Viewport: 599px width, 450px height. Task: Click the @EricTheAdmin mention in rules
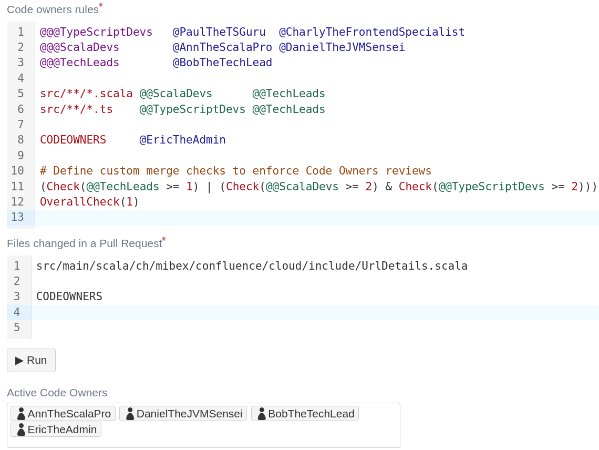coord(182,139)
